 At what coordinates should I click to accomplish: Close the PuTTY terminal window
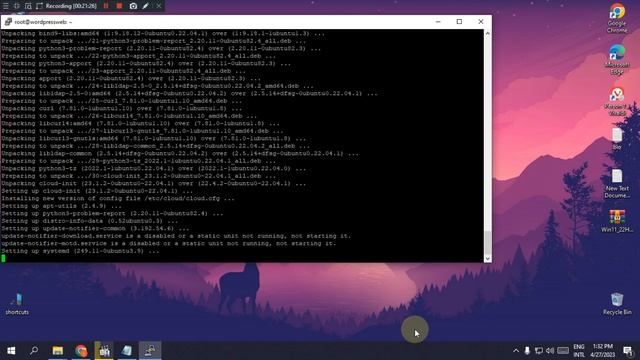pos(480,22)
